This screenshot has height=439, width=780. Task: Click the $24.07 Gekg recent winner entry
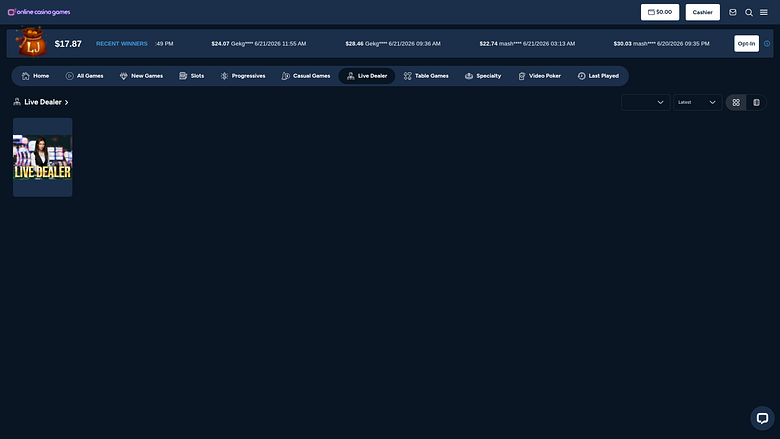coord(259,44)
